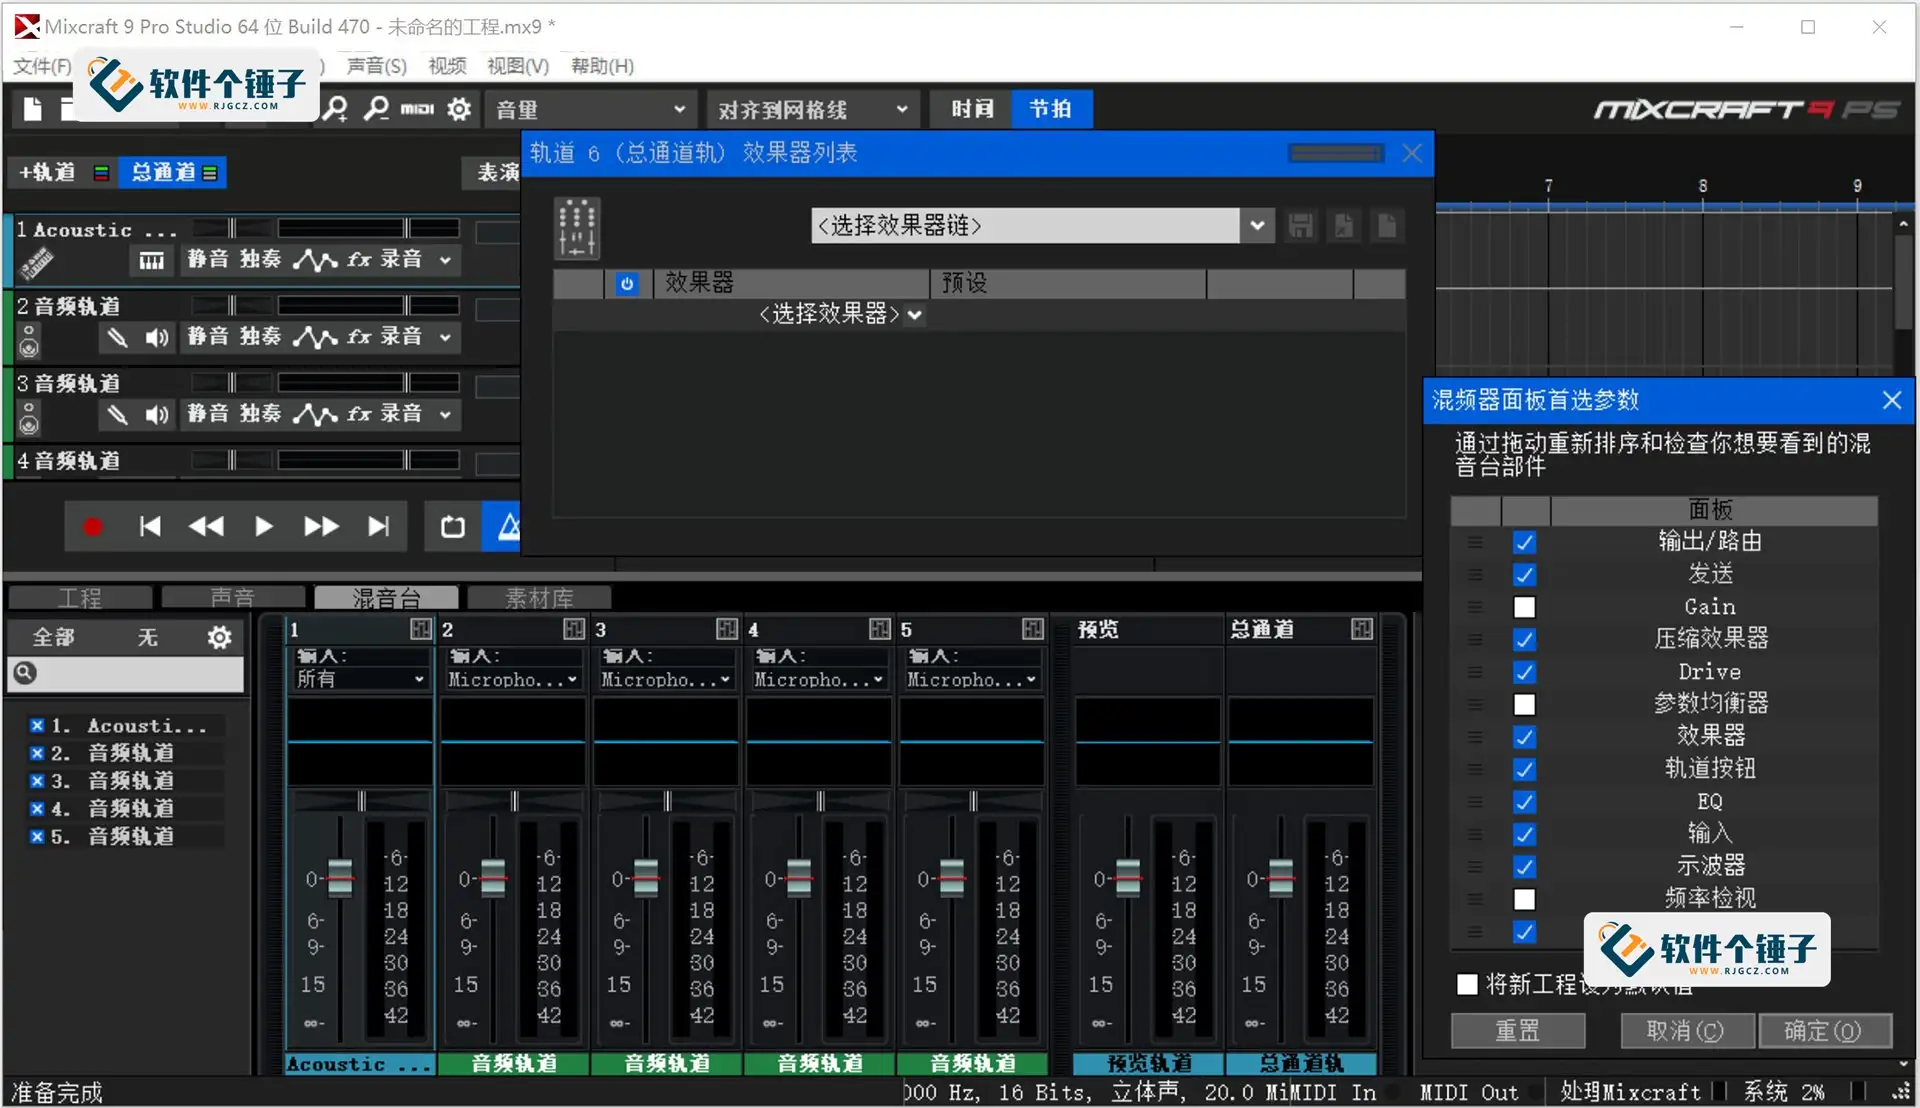
Task: Select the pencil edit icon on track 2
Action: coord(118,337)
